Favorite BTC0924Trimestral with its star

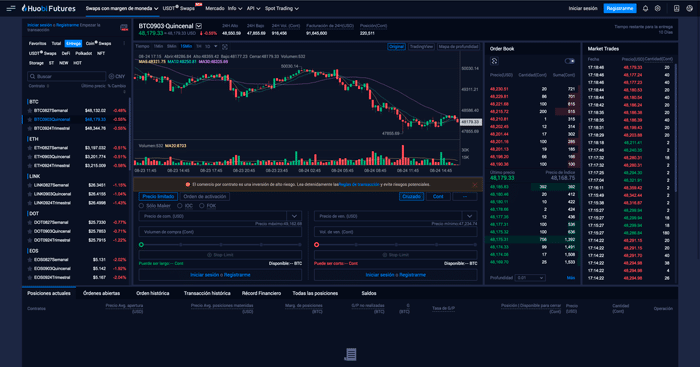tap(30, 128)
